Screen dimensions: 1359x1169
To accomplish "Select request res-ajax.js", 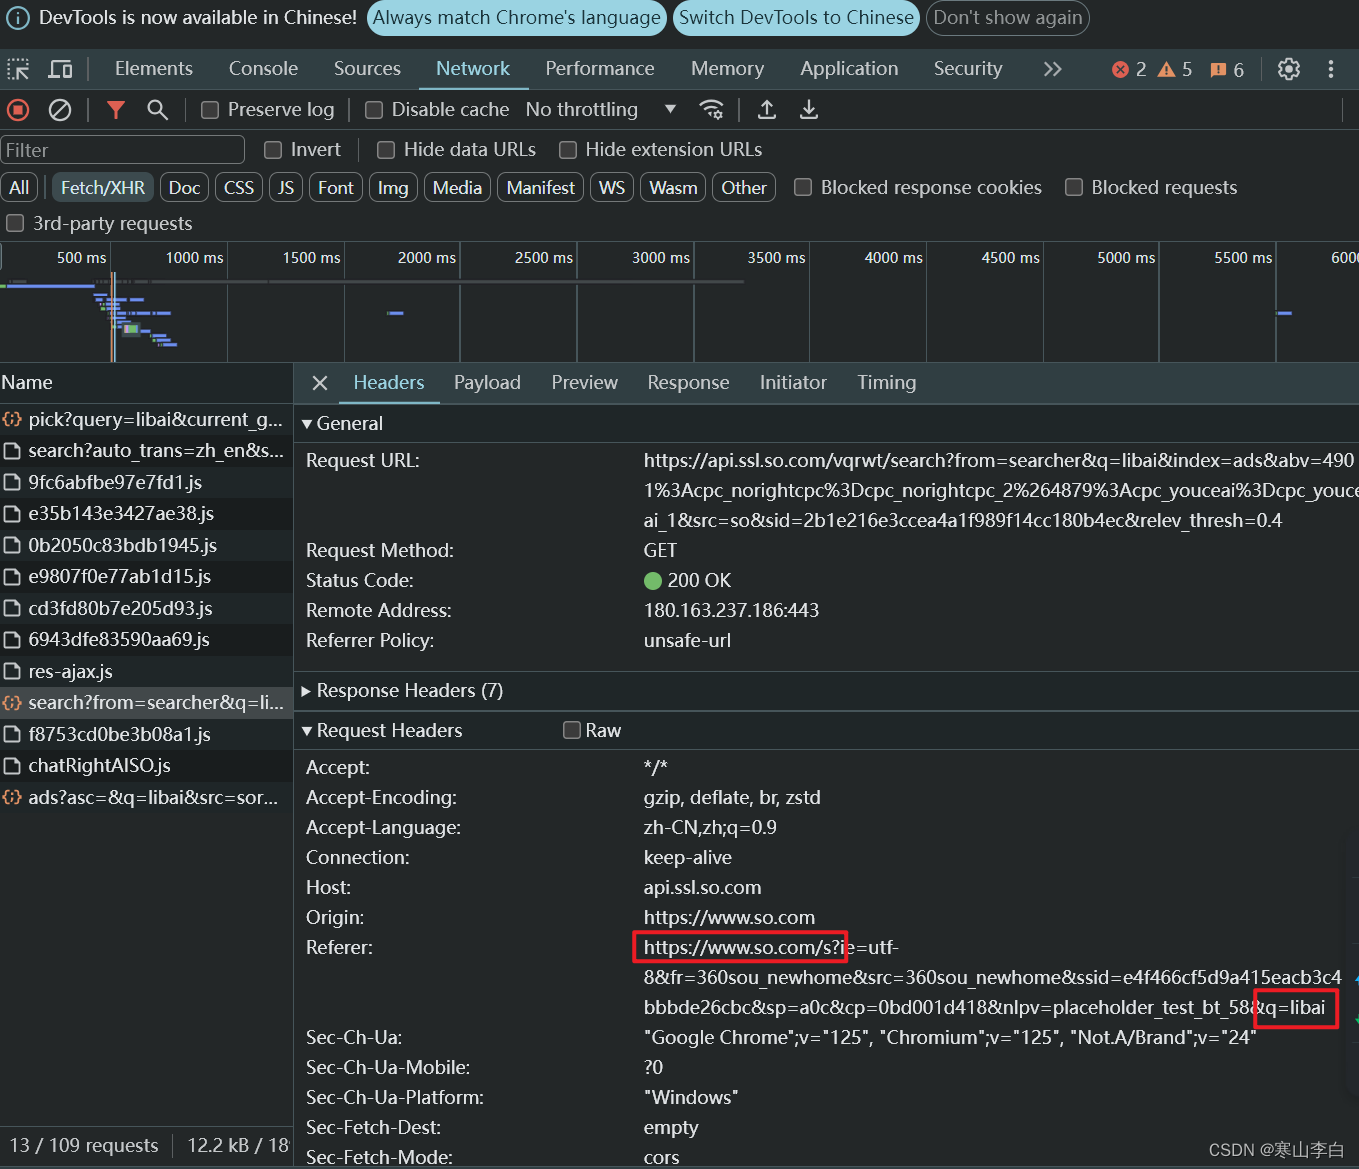I will (x=146, y=672).
